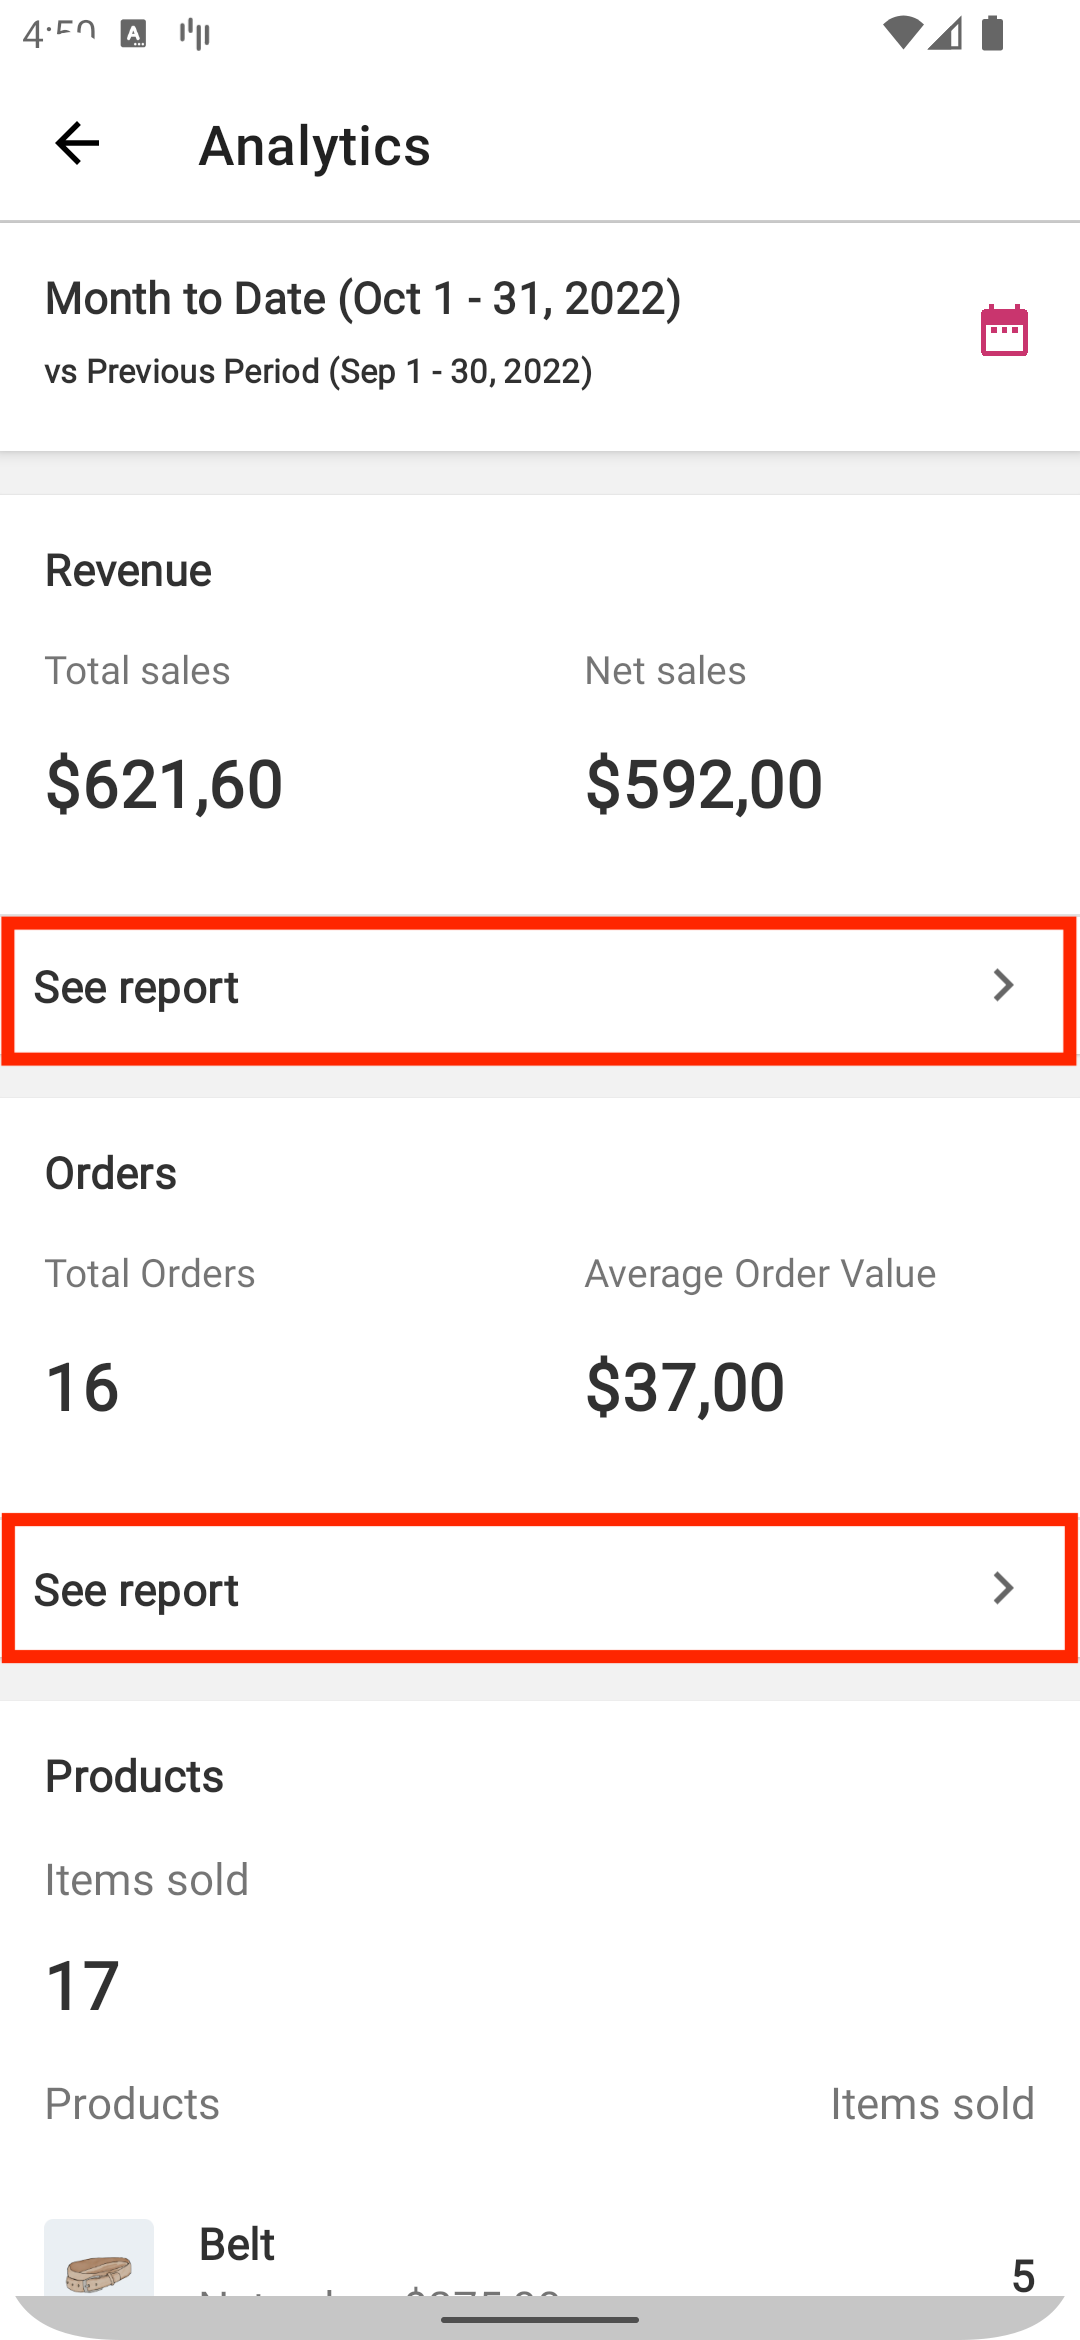Tap the Total sales amount $621,60
Image resolution: width=1080 pixels, height=2340 pixels.
coord(164,784)
